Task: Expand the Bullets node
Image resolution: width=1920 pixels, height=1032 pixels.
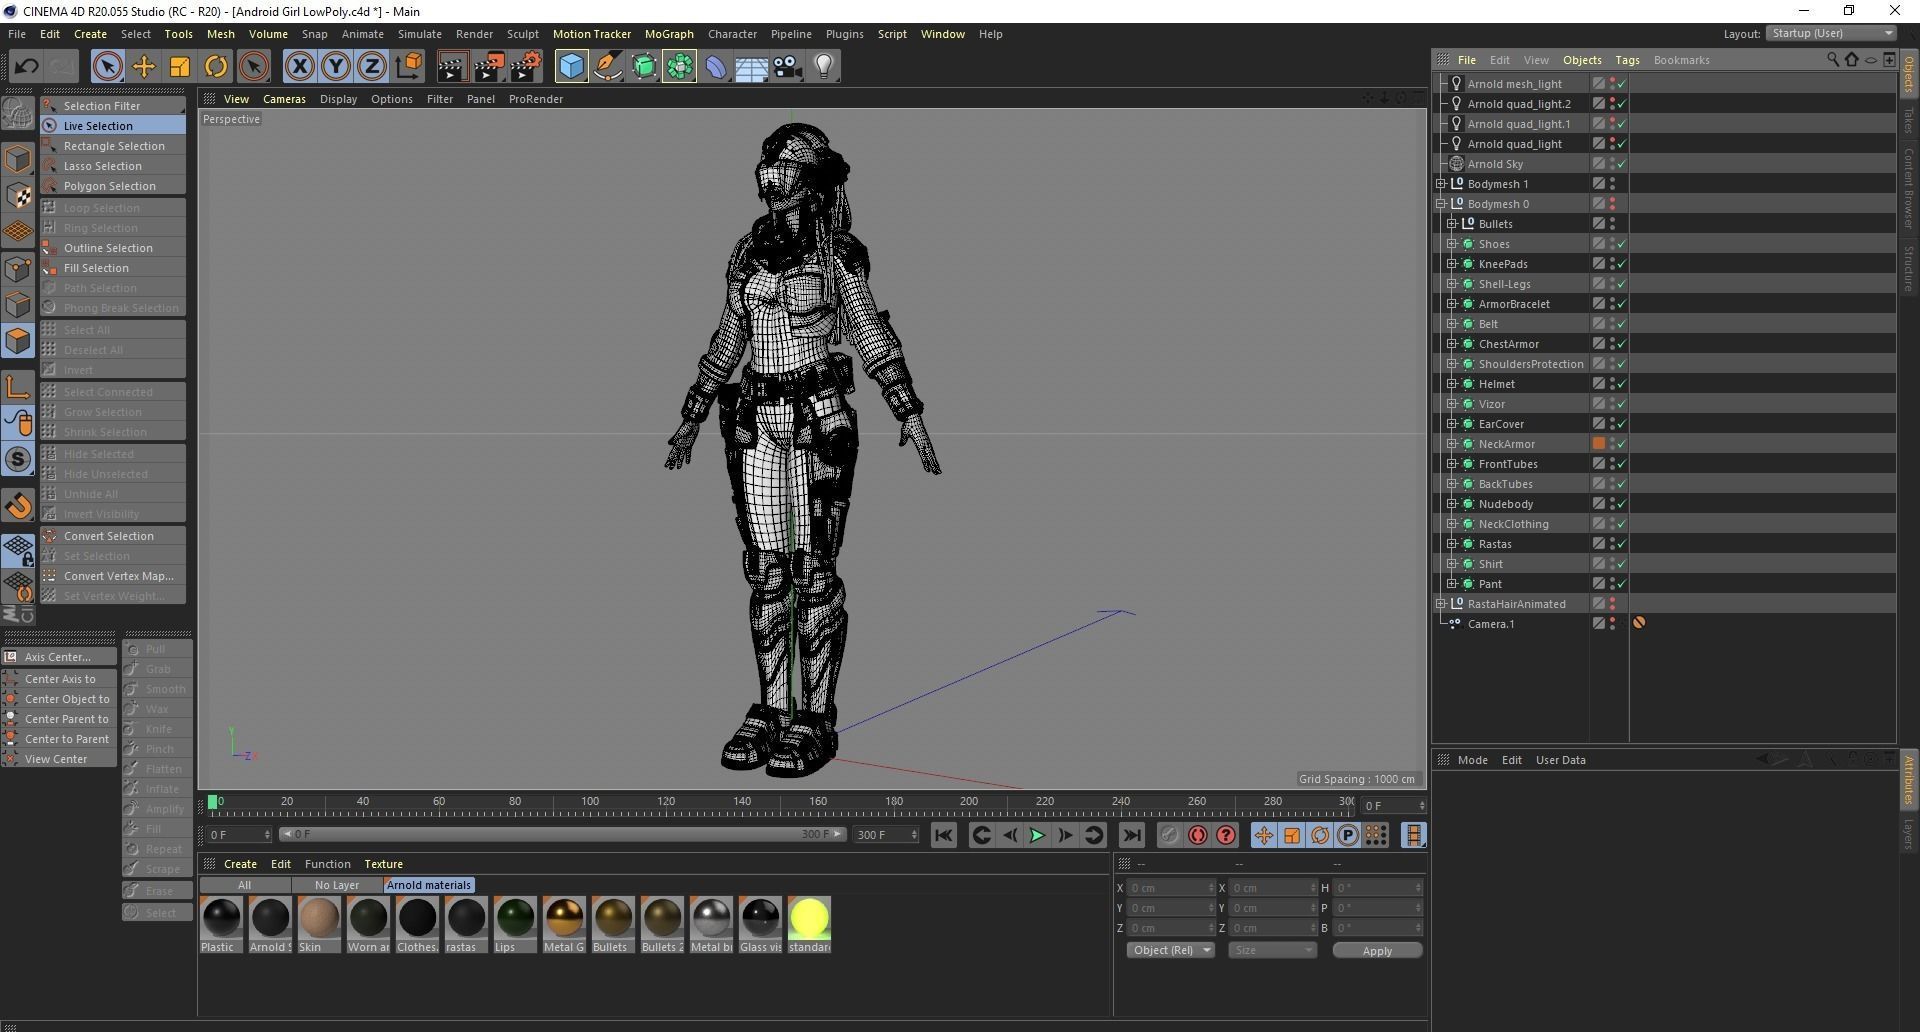Action: pos(1452,224)
